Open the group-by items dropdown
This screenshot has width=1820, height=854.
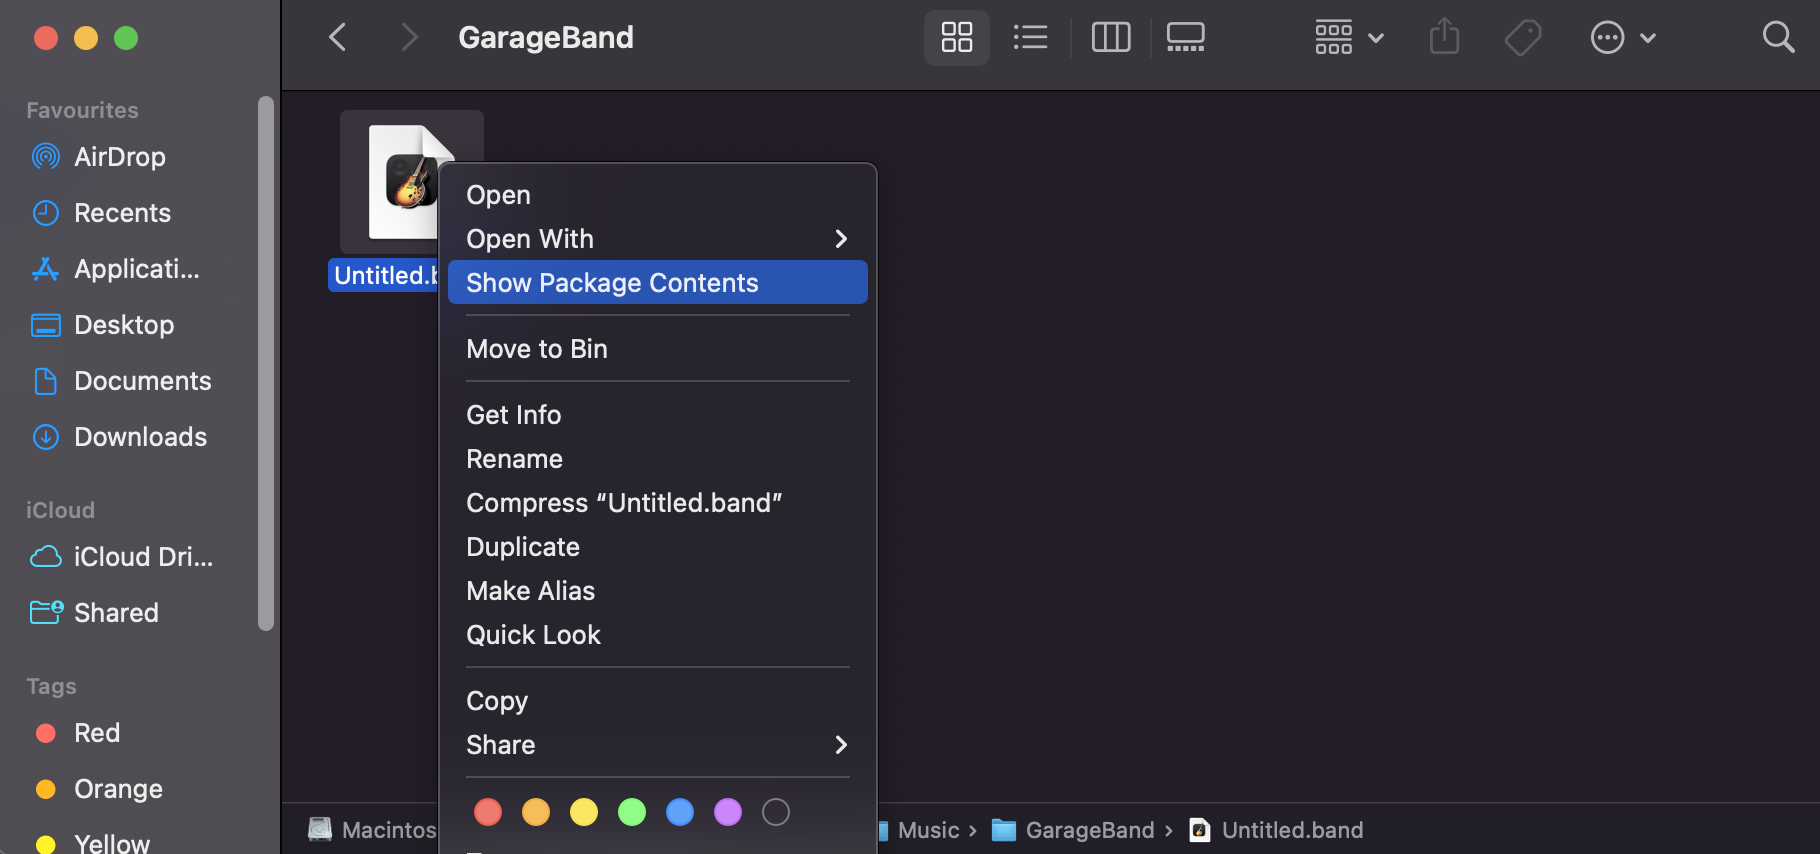point(1349,38)
